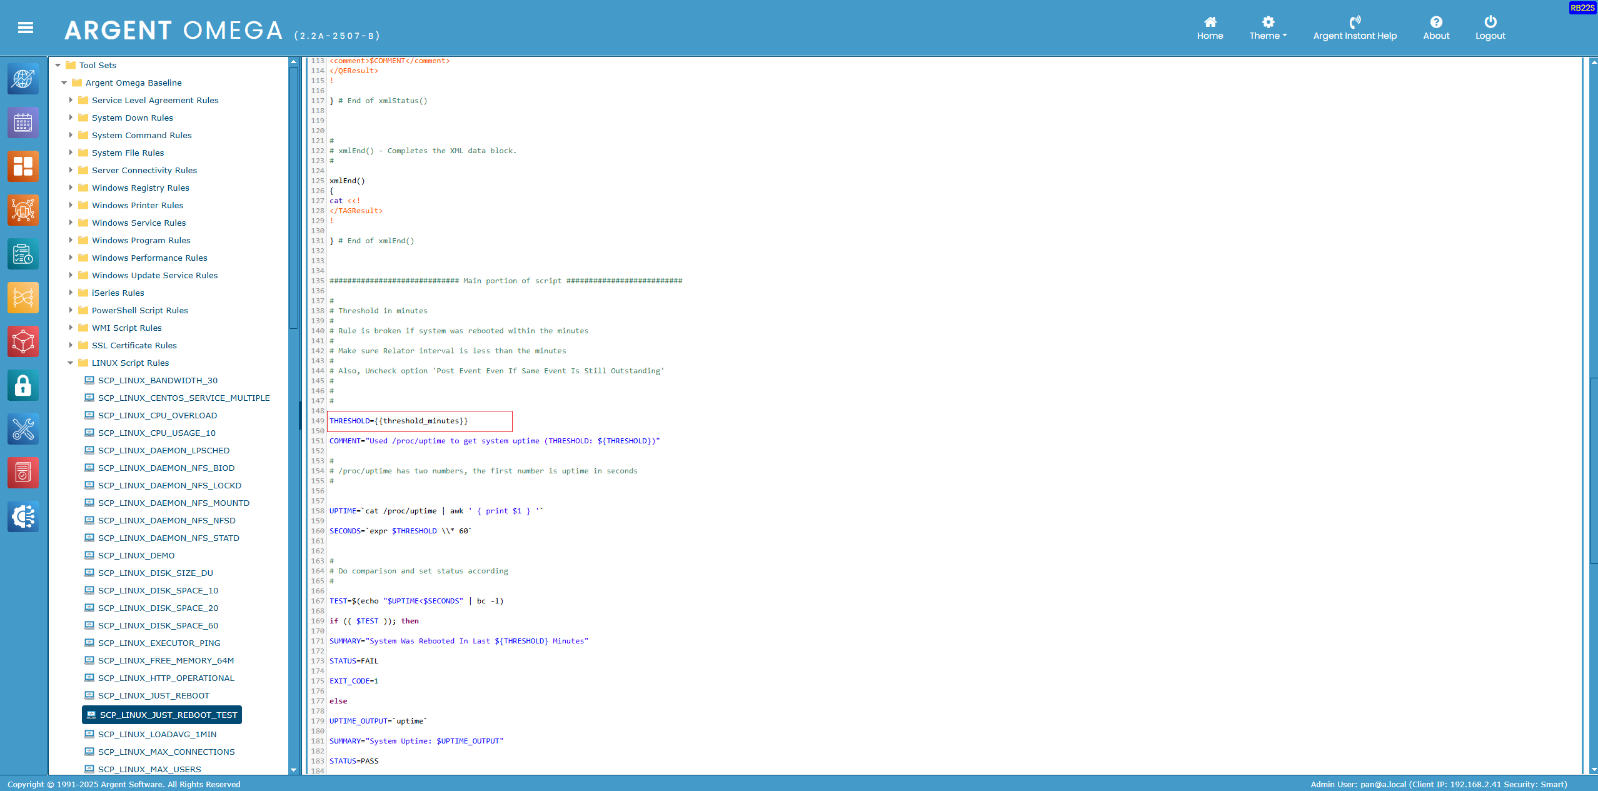Open the clipboard with clock icon
The width and height of the screenshot is (1598, 791).
(x=23, y=254)
